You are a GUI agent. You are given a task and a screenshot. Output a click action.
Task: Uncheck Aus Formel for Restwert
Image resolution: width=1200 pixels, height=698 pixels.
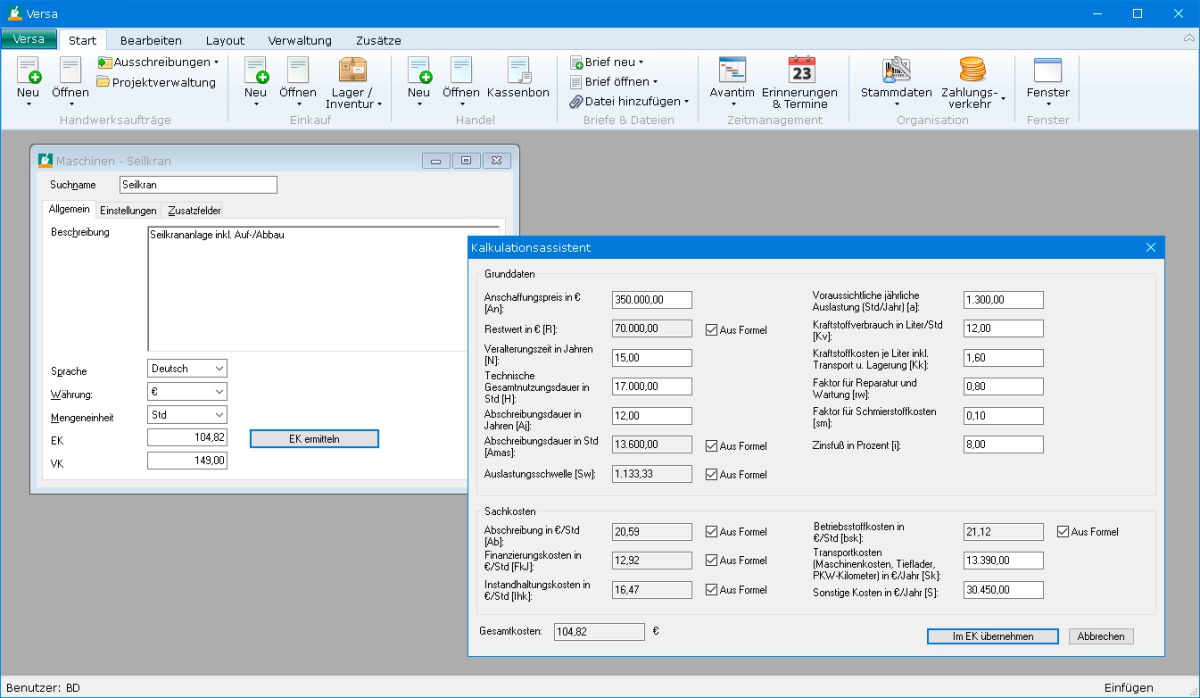(712, 330)
